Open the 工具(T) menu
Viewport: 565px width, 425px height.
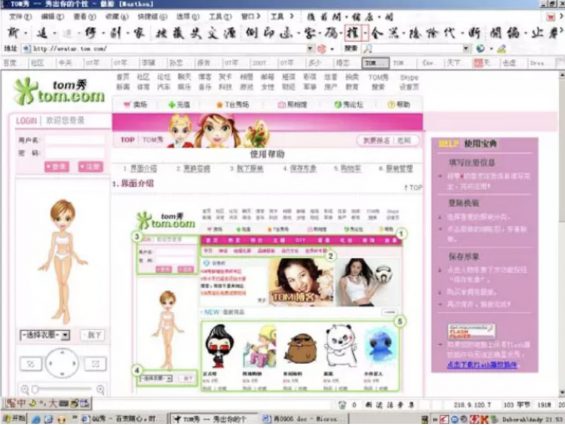click(x=220, y=17)
